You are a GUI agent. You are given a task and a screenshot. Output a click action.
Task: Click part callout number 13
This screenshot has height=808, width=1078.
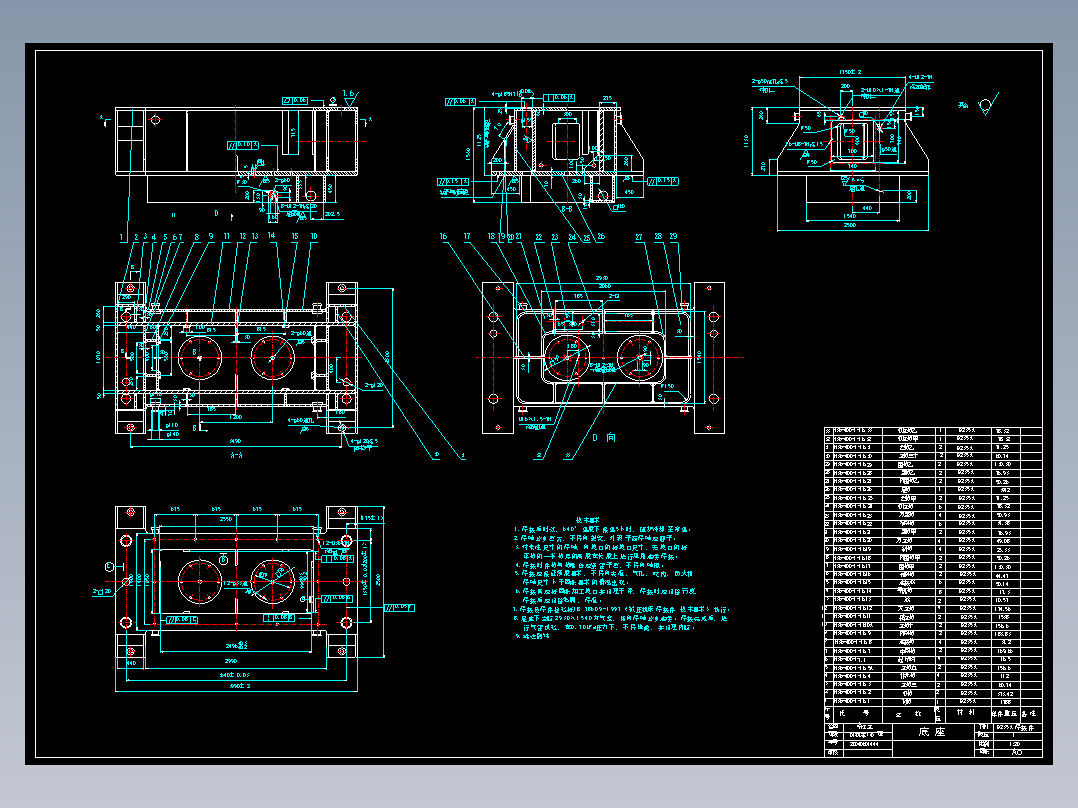tap(255, 237)
